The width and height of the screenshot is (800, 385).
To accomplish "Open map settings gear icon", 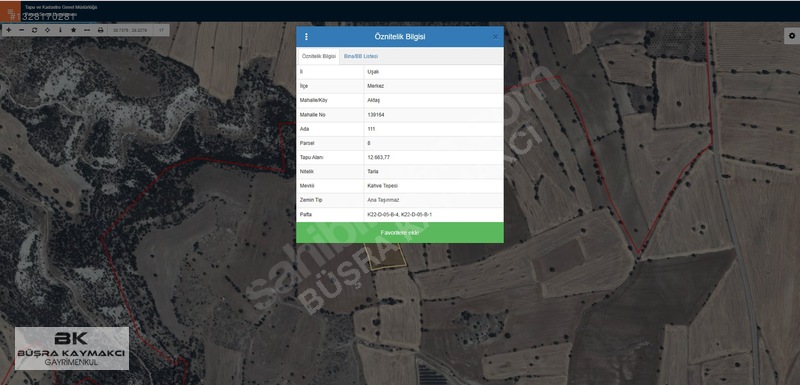I will [x=791, y=36].
